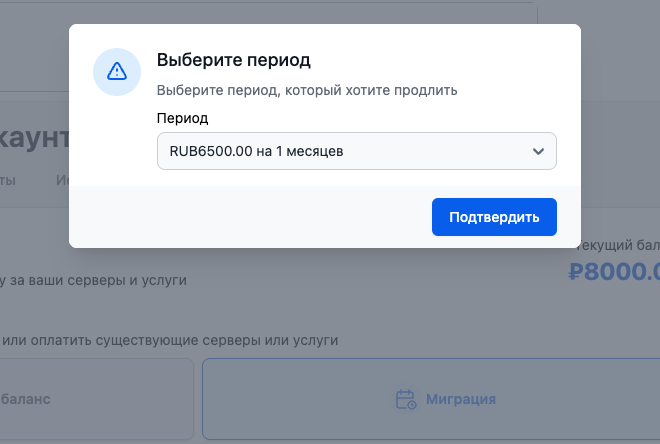Click the 'за ваши серверы и услуги' text
The width and height of the screenshot is (660, 444).
[x=95, y=281]
